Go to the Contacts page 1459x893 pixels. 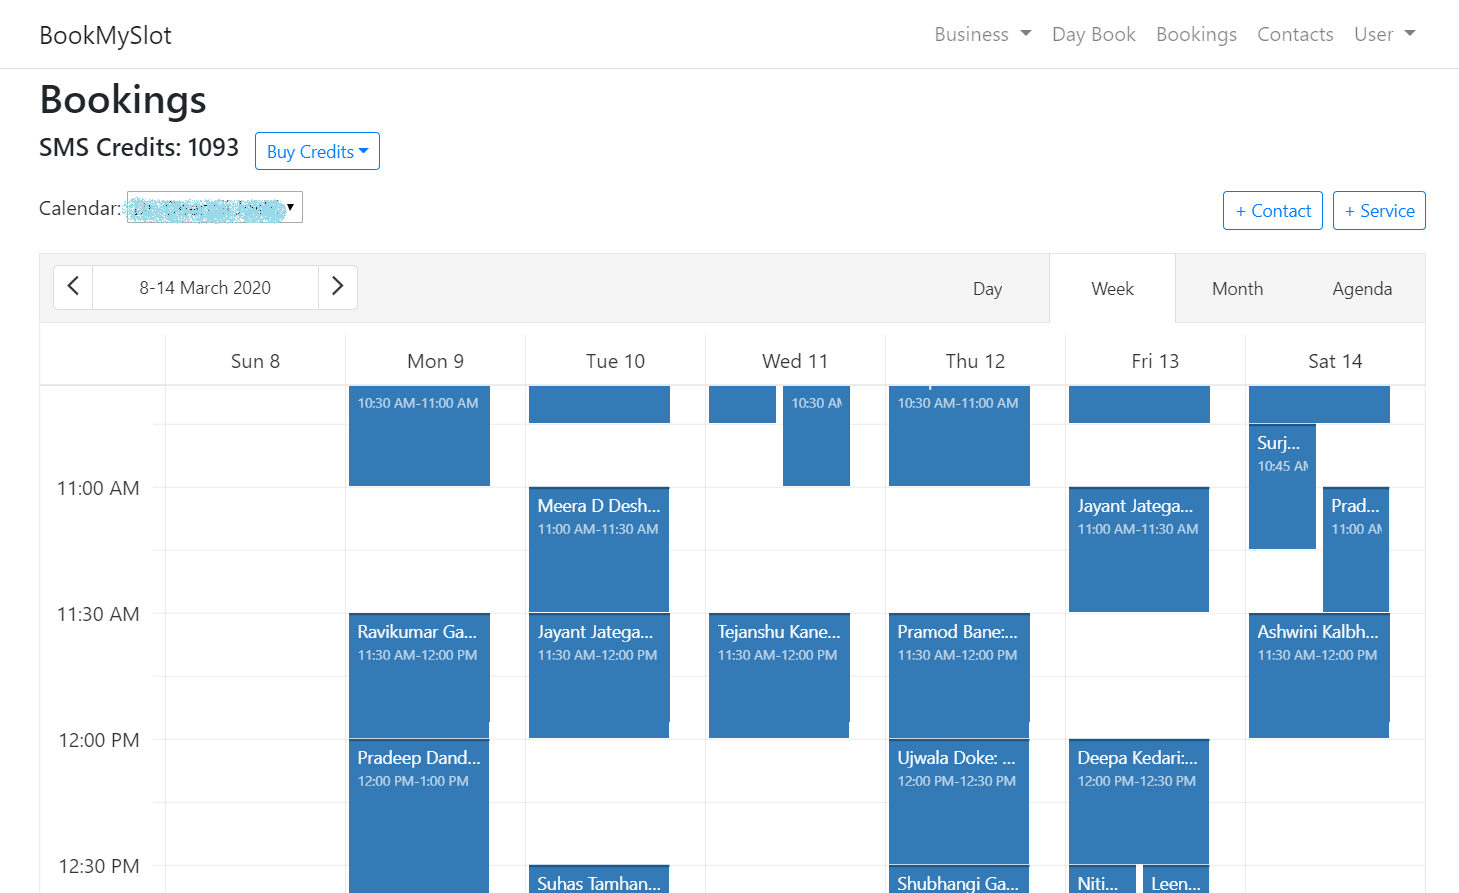(x=1295, y=34)
